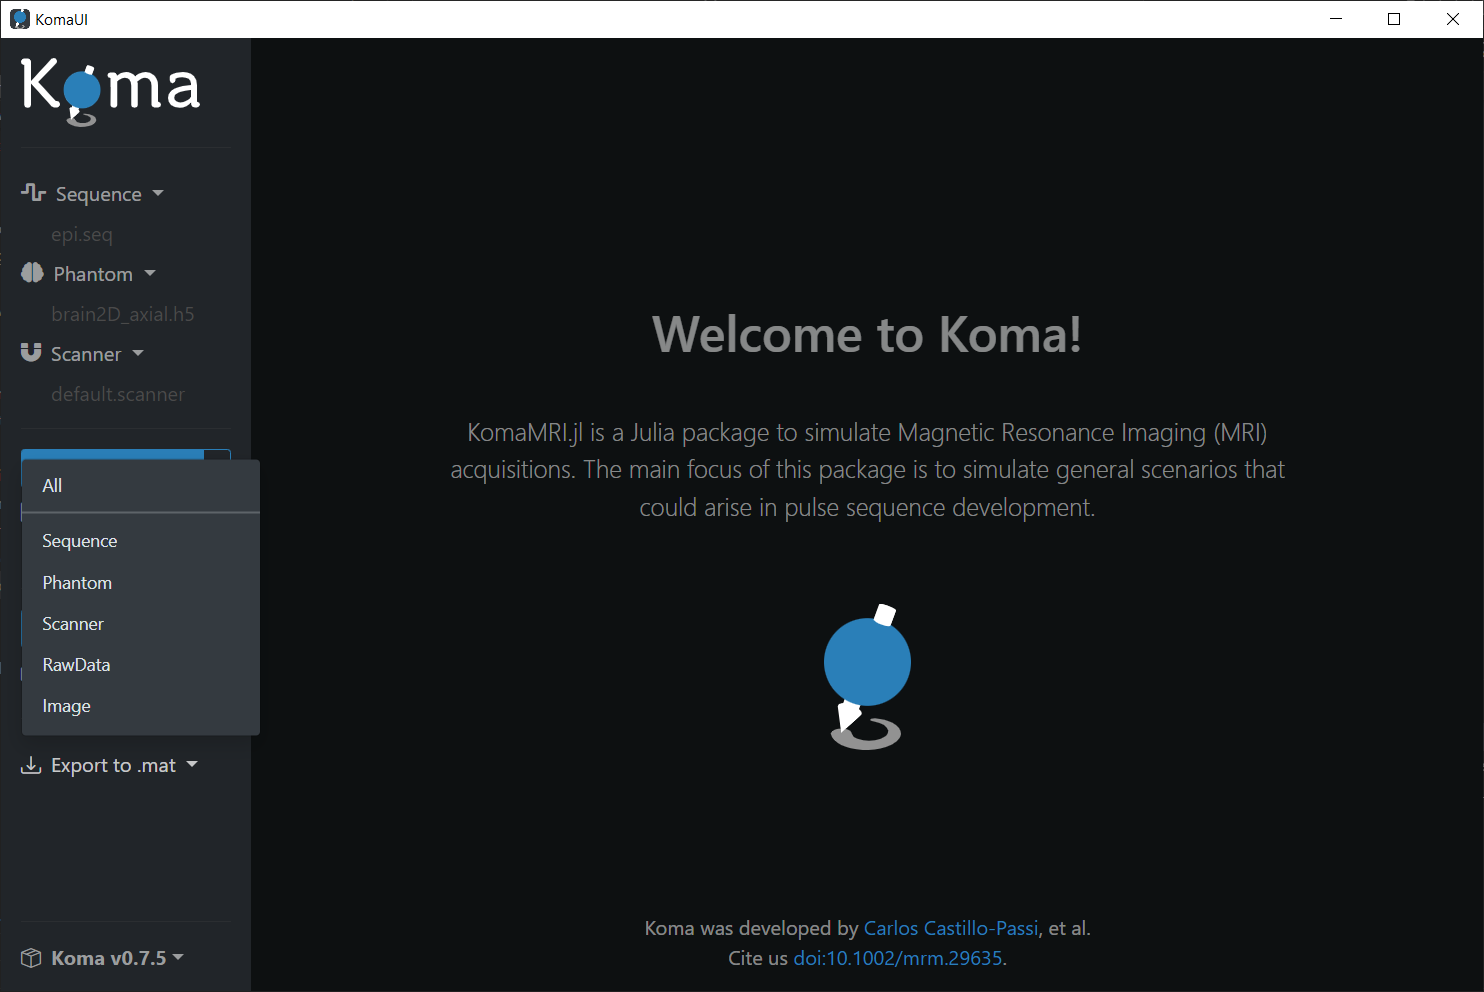Image resolution: width=1484 pixels, height=992 pixels.
Task: Click the Scanner magnet icon
Action: tap(31, 352)
